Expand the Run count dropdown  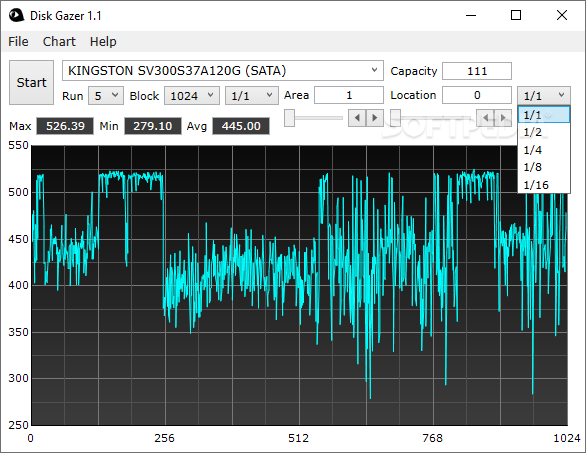[x=106, y=96]
